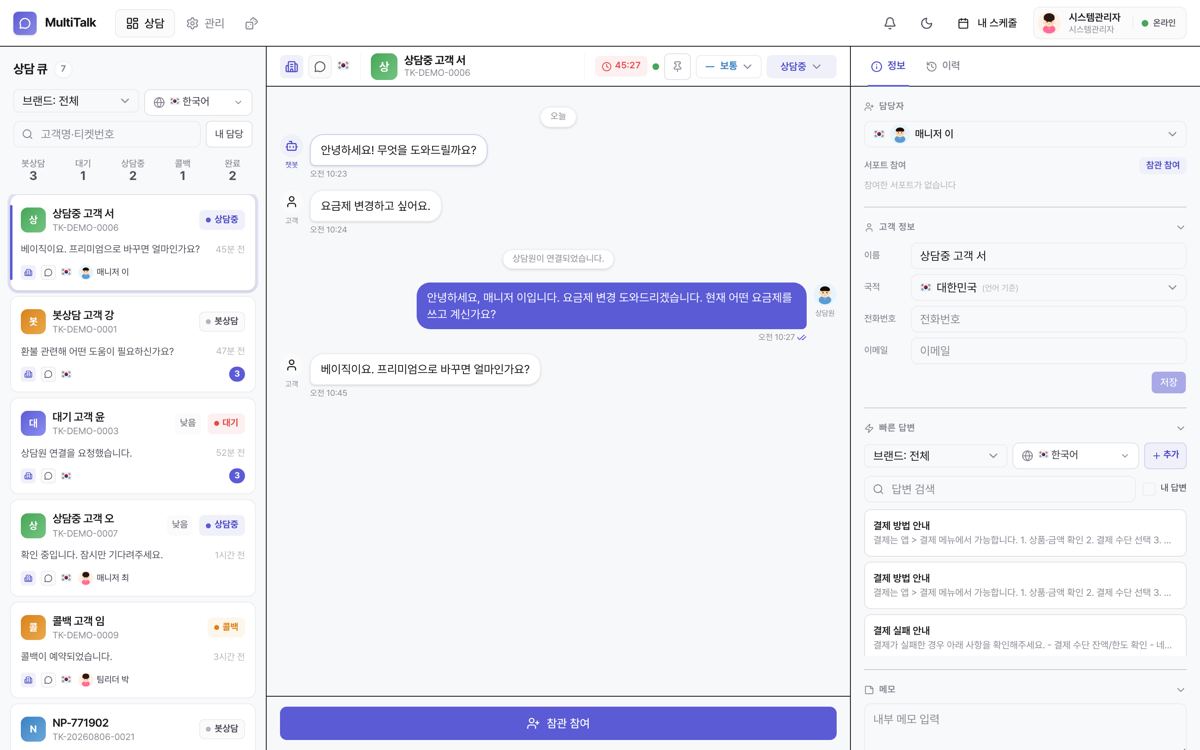Open the 보통 priority dropdown
The width and height of the screenshot is (1200, 750).
(x=729, y=66)
